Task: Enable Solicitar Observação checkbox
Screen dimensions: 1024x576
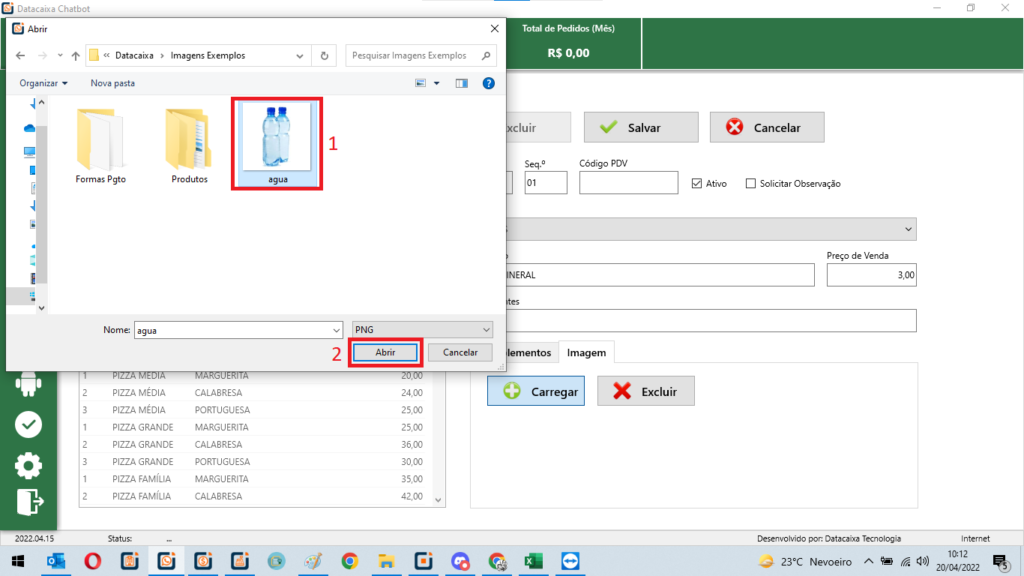Action: click(751, 183)
